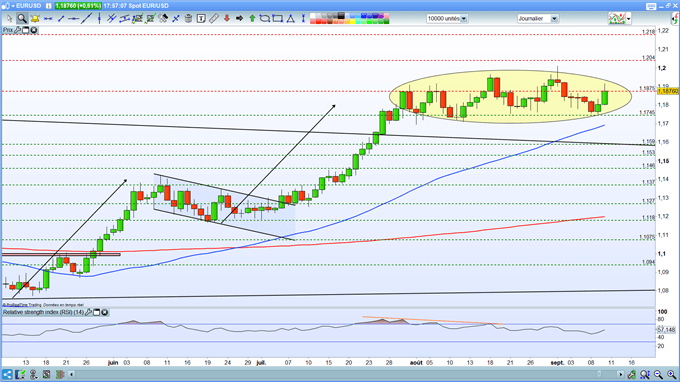Select the triangle drawing tool
680x382 pixels.
coord(290,19)
